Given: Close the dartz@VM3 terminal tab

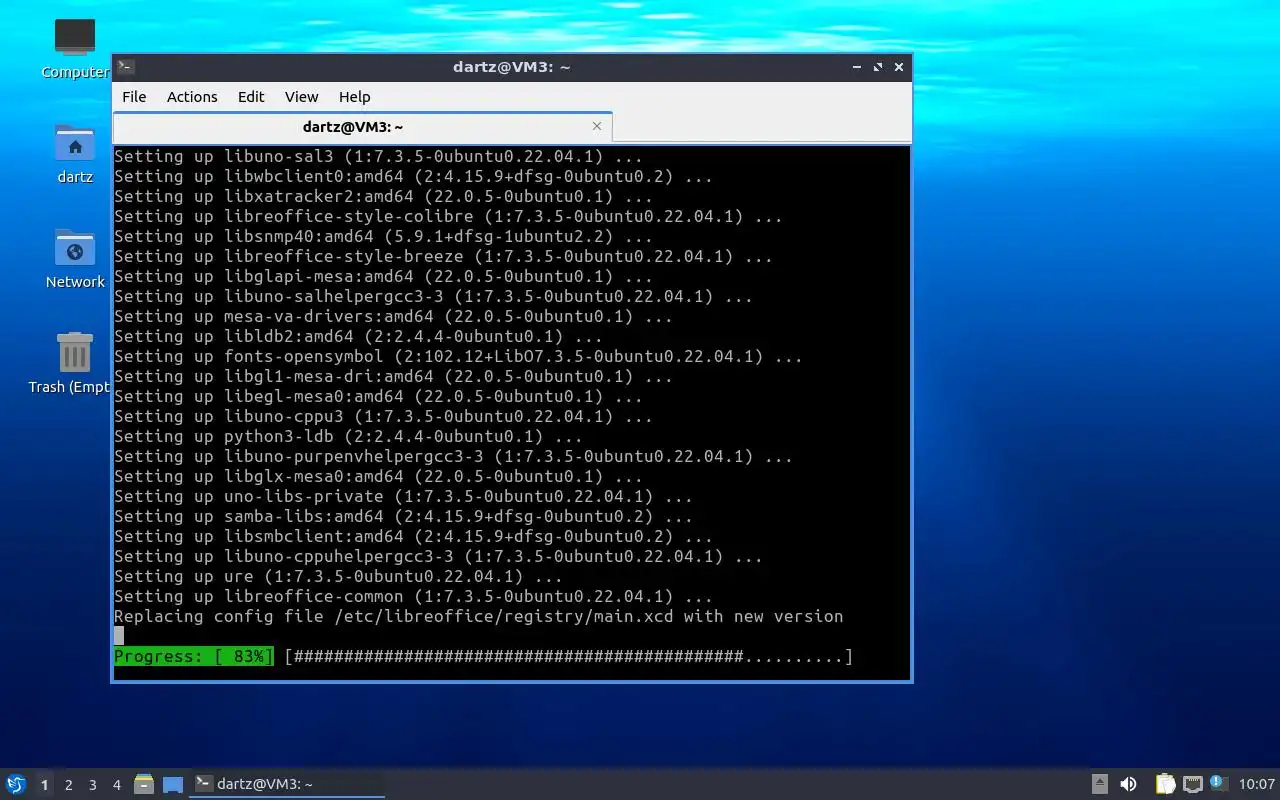Looking at the screenshot, I should click(597, 126).
